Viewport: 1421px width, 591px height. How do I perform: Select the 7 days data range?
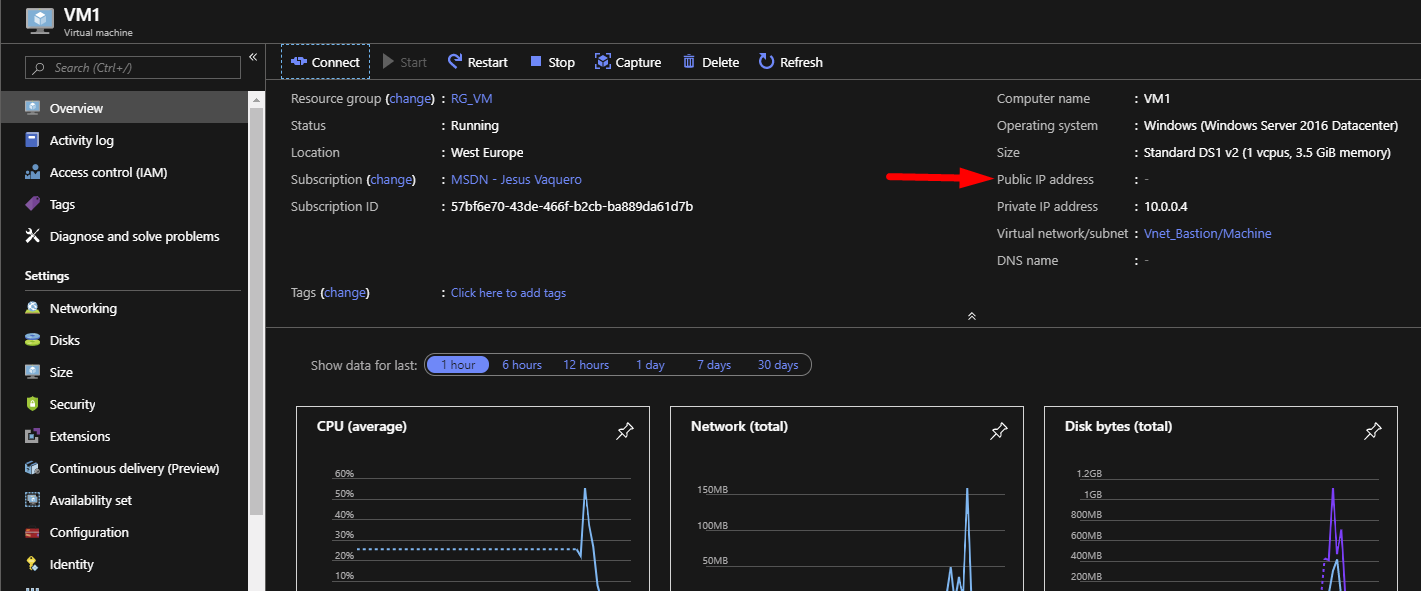point(713,364)
